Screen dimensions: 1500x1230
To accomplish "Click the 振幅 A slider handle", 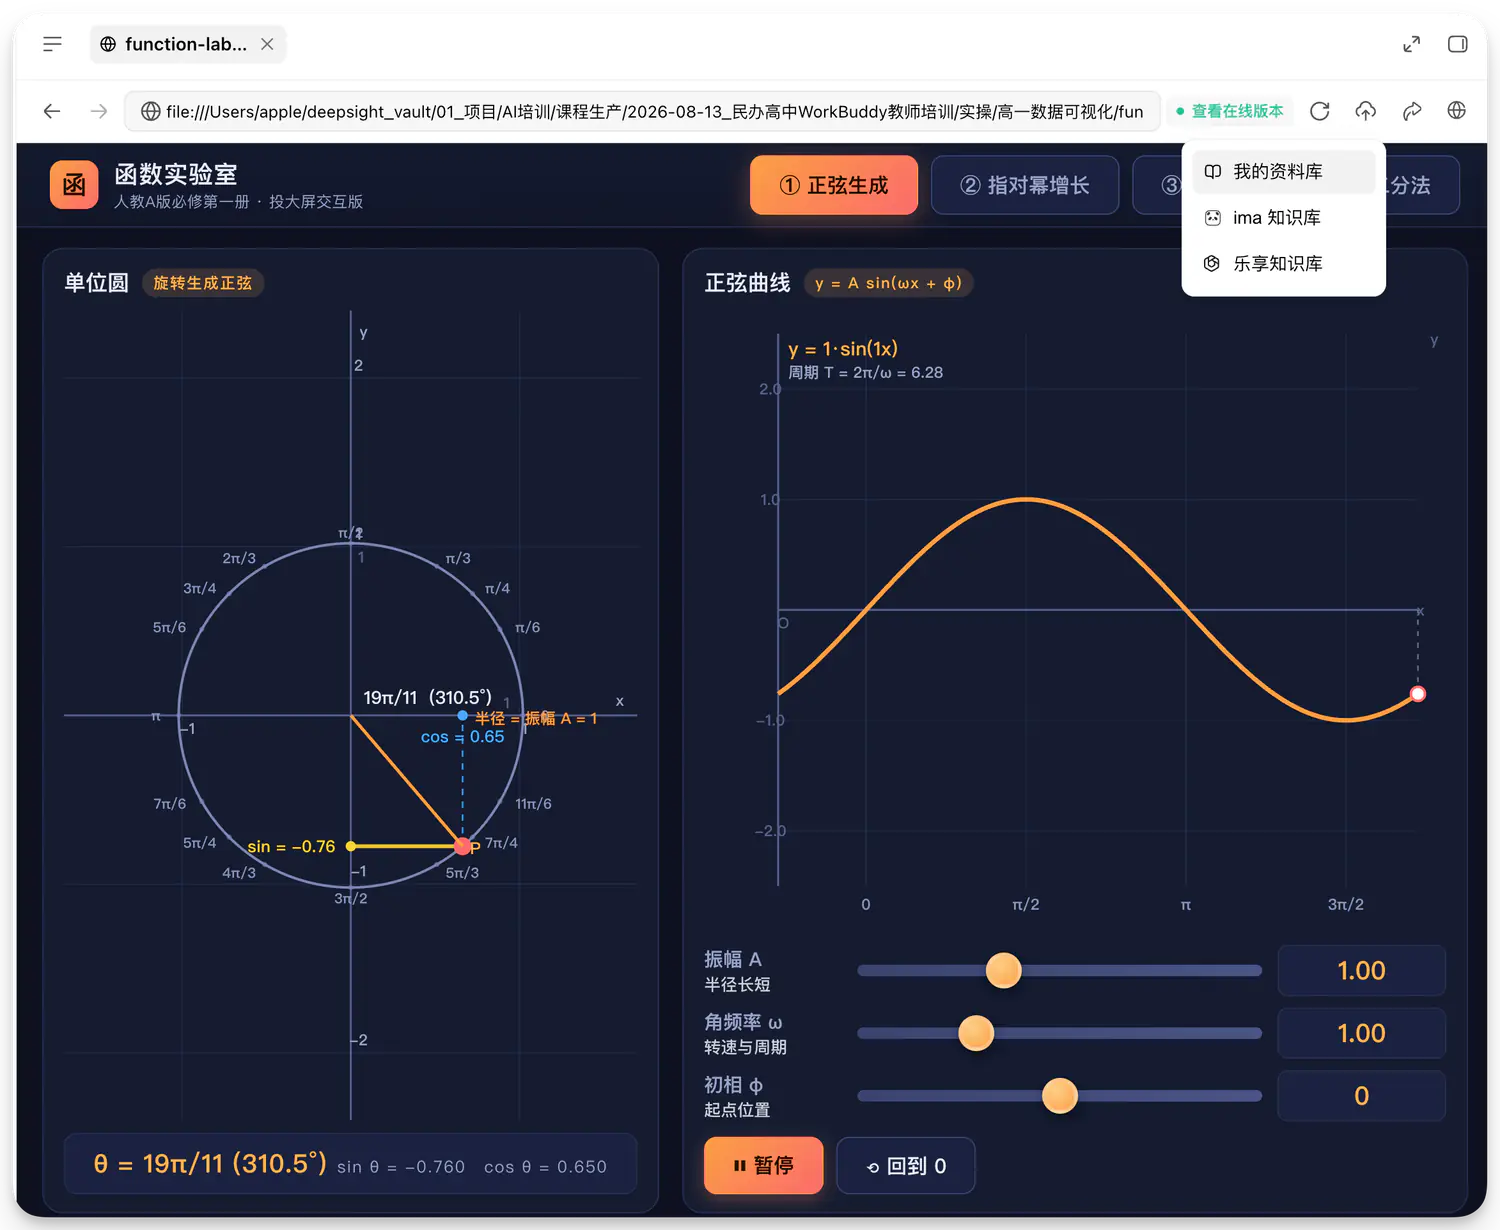I will [x=1003, y=970].
